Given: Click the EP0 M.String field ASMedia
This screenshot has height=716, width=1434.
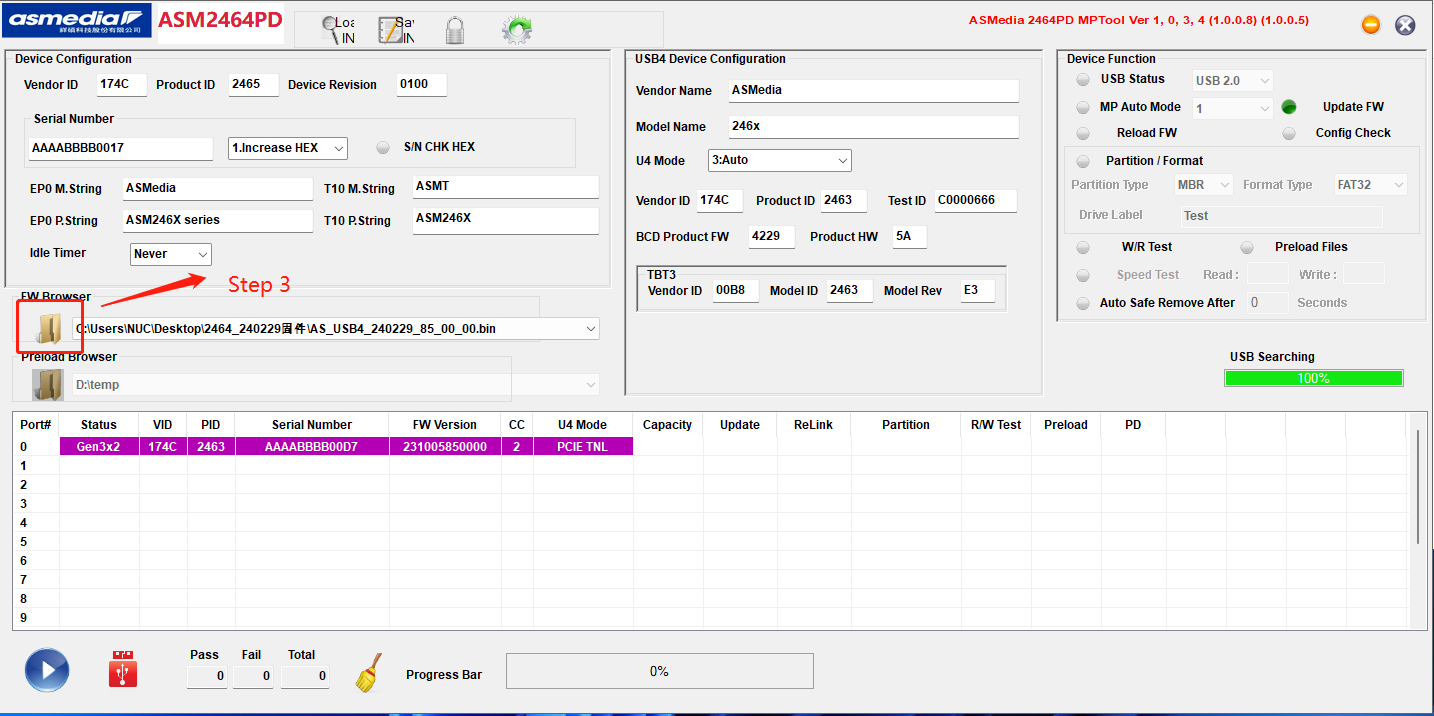Looking at the screenshot, I should [x=218, y=188].
